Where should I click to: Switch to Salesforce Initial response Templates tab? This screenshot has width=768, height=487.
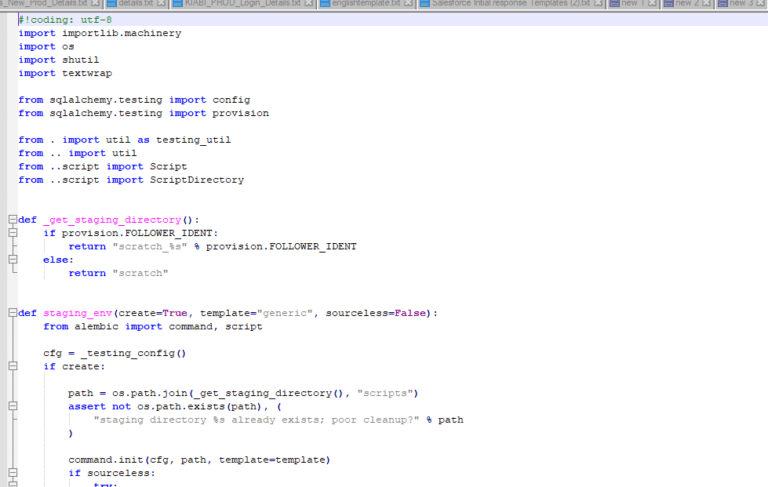point(511,3)
